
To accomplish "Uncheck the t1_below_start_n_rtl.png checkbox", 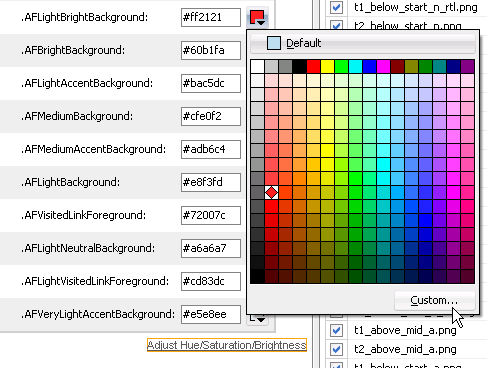I will pos(336,7).
